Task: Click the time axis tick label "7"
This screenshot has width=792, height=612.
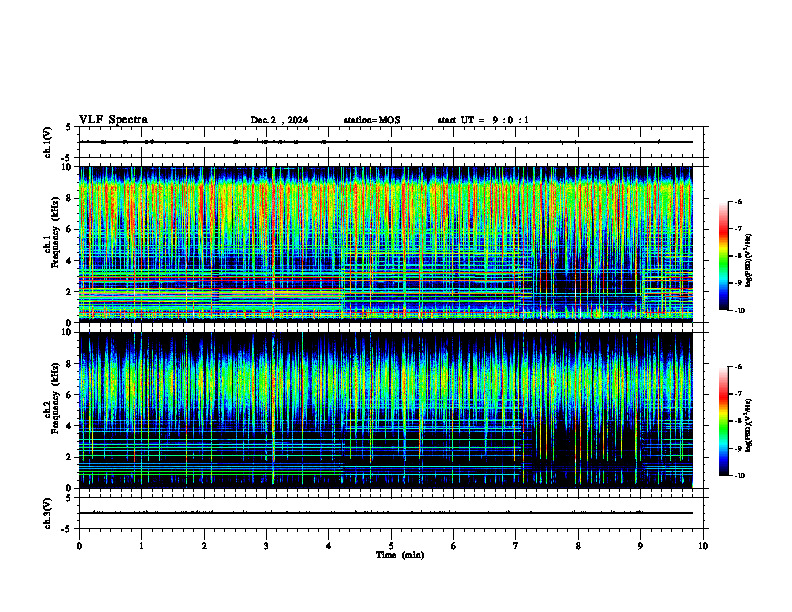Action: 516,546
